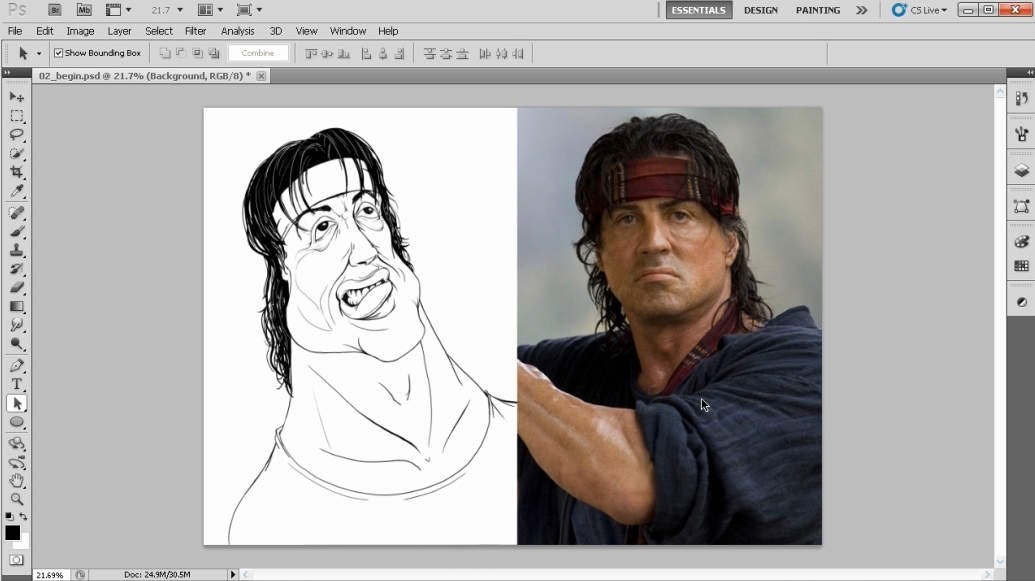Select the Ellipse shape tool

tap(17, 422)
